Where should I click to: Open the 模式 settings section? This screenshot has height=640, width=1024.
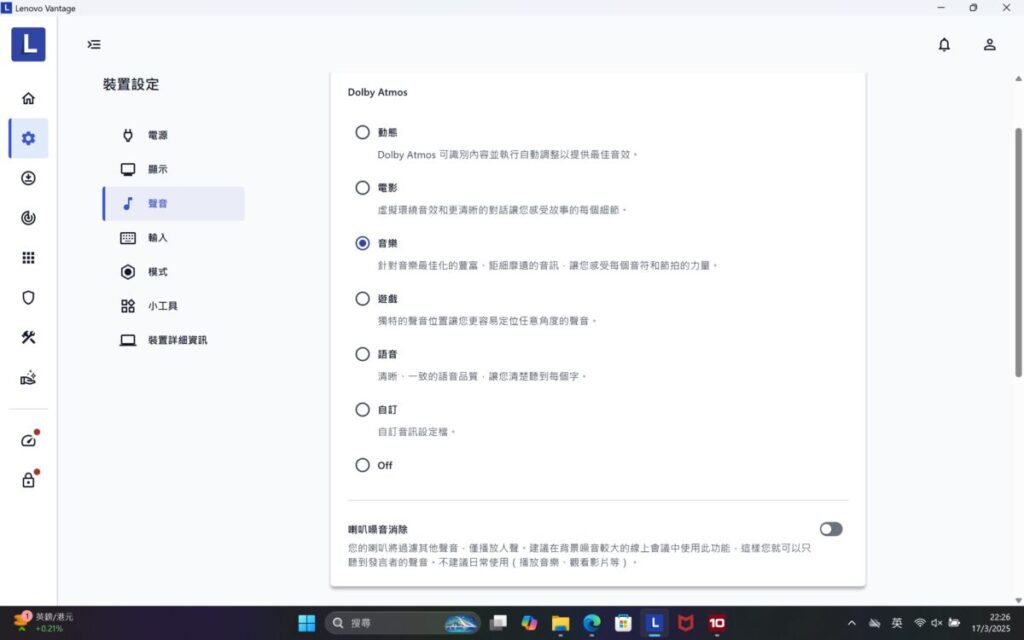[173, 272]
